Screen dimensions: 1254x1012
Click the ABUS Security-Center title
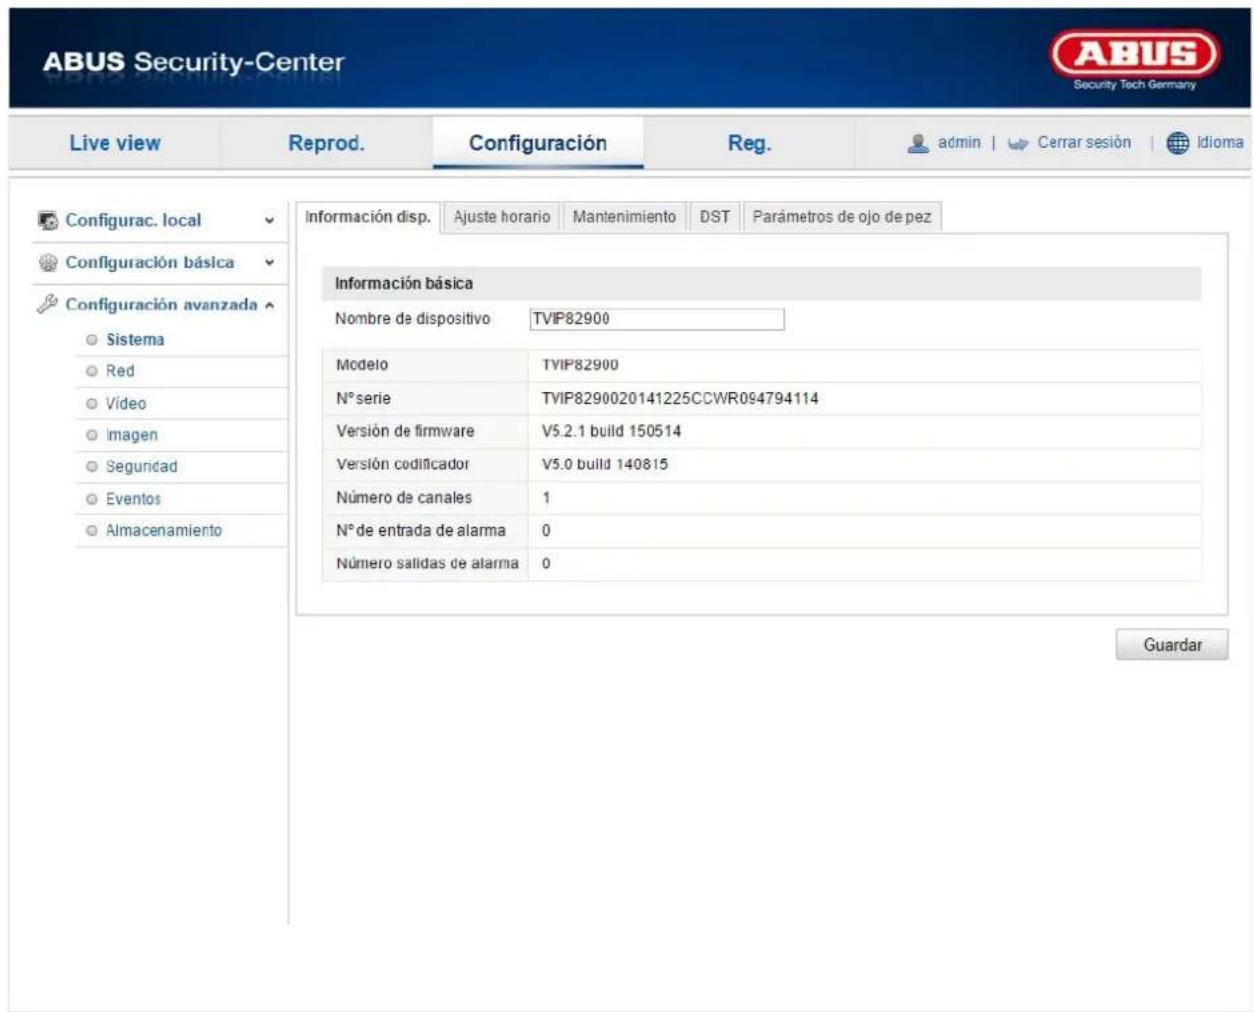pyautogui.click(x=193, y=62)
